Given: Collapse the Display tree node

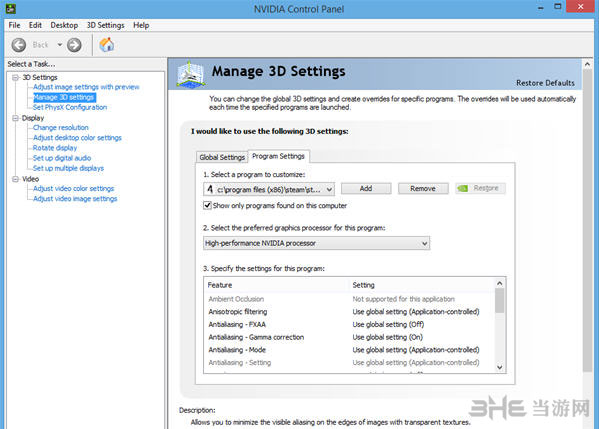Looking at the screenshot, I should pos(16,118).
